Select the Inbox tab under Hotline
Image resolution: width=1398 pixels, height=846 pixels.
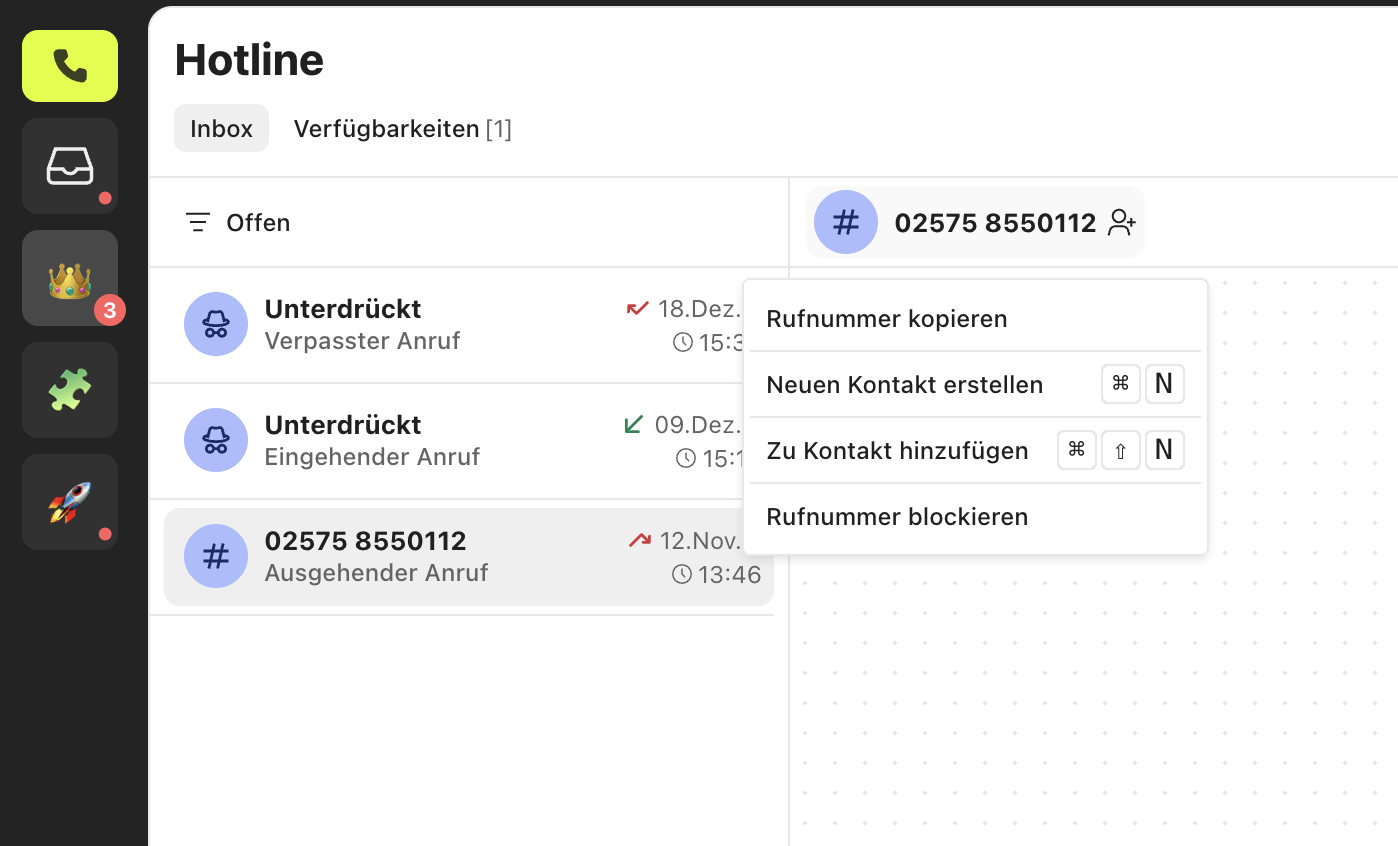point(221,128)
